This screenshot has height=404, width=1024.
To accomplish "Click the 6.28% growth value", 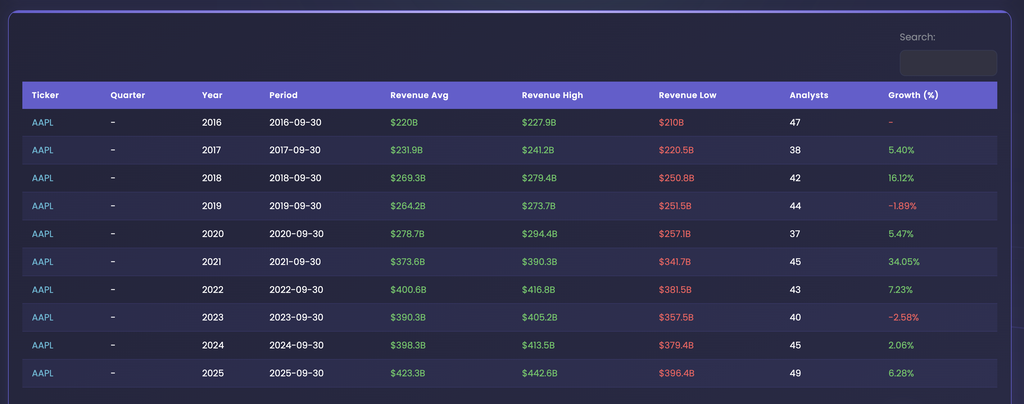I will click(x=901, y=373).
